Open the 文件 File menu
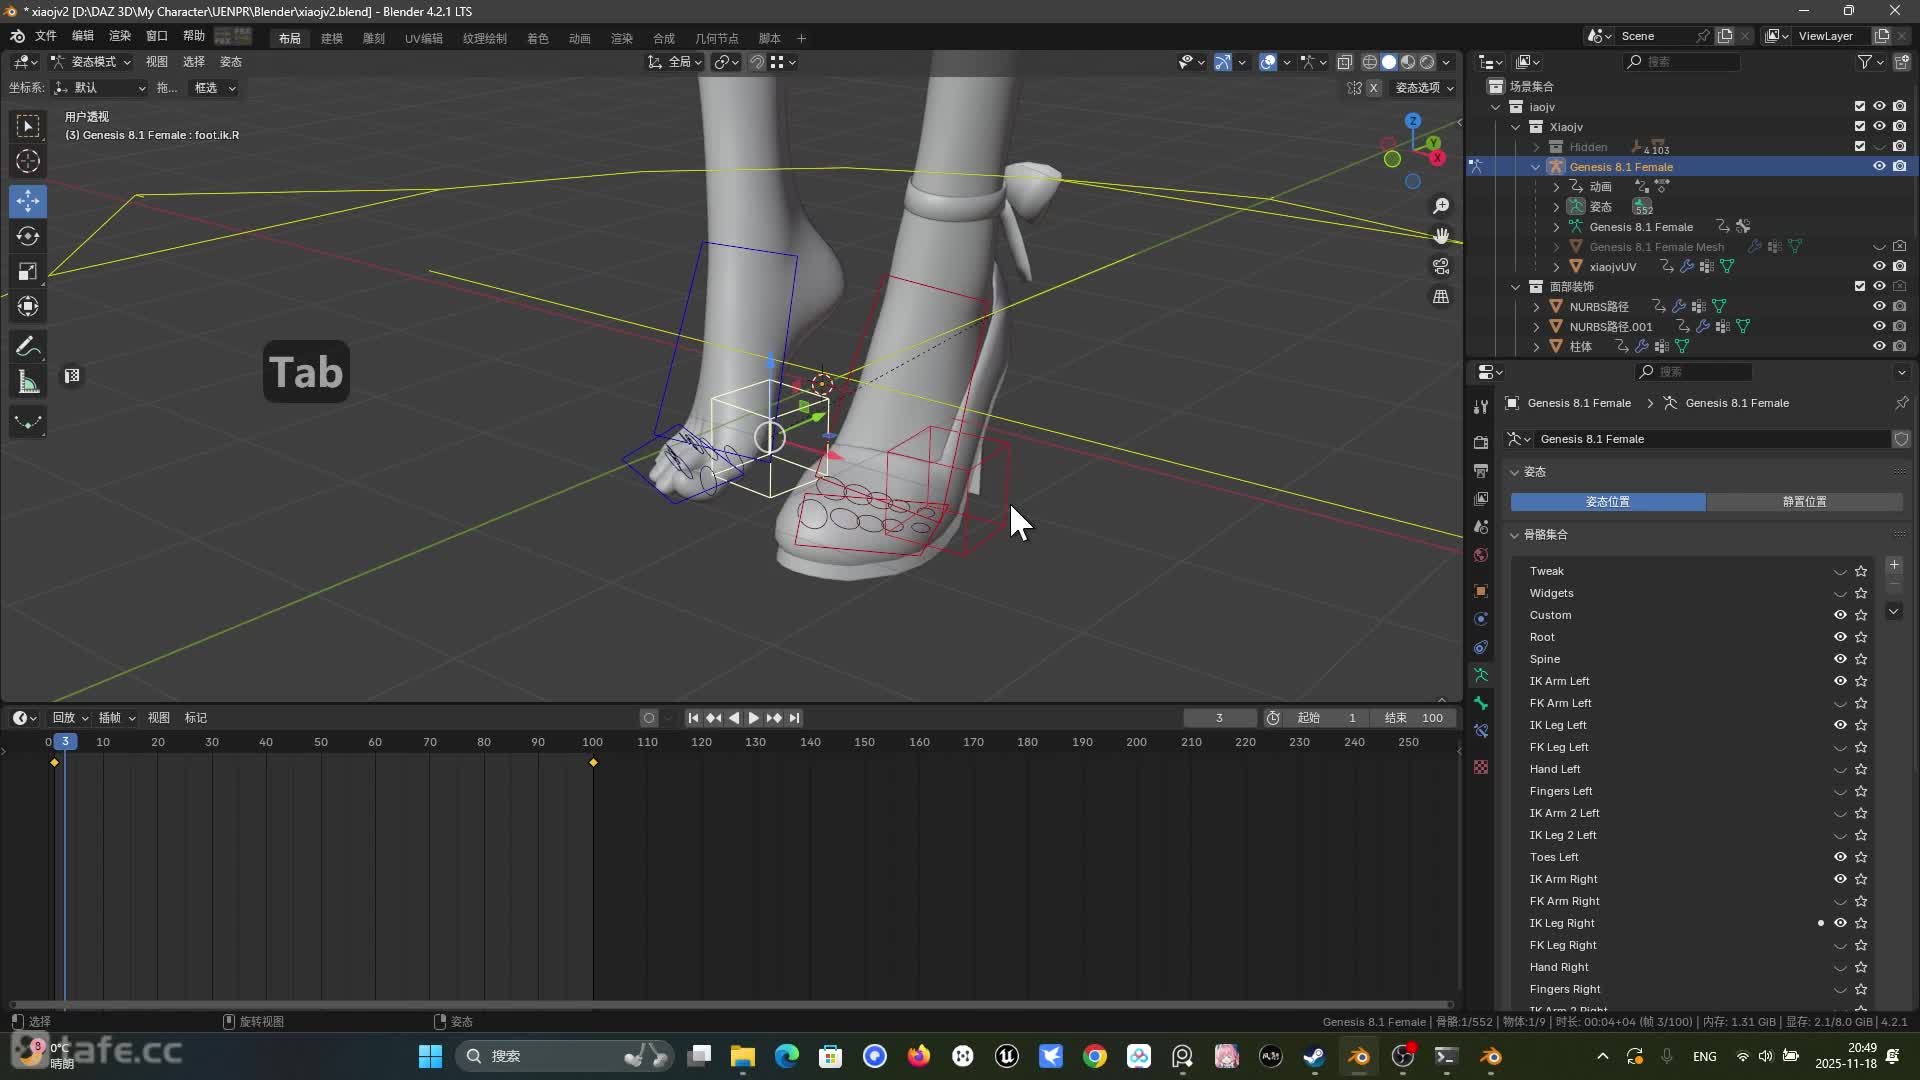Screen dimensions: 1920x1080 coord(46,36)
